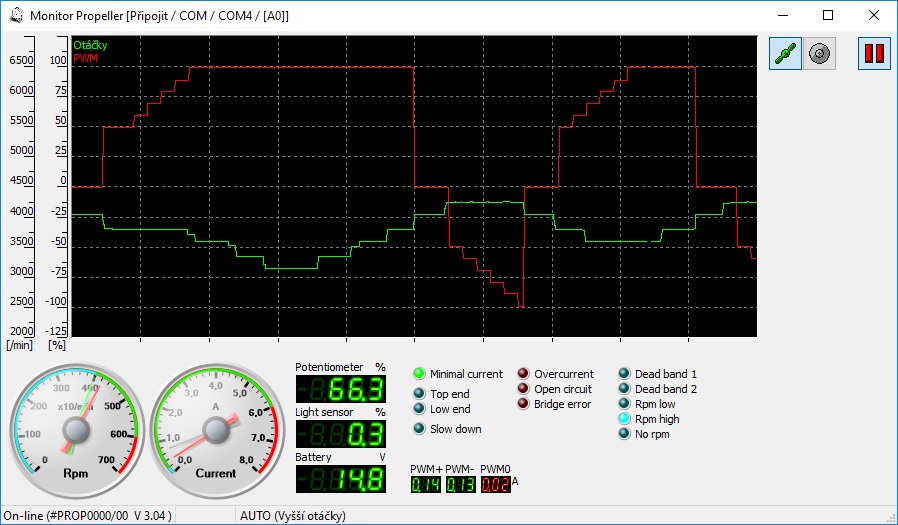Click the Overcurrent indicator light
This screenshot has width=898, height=525.
tap(523, 374)
